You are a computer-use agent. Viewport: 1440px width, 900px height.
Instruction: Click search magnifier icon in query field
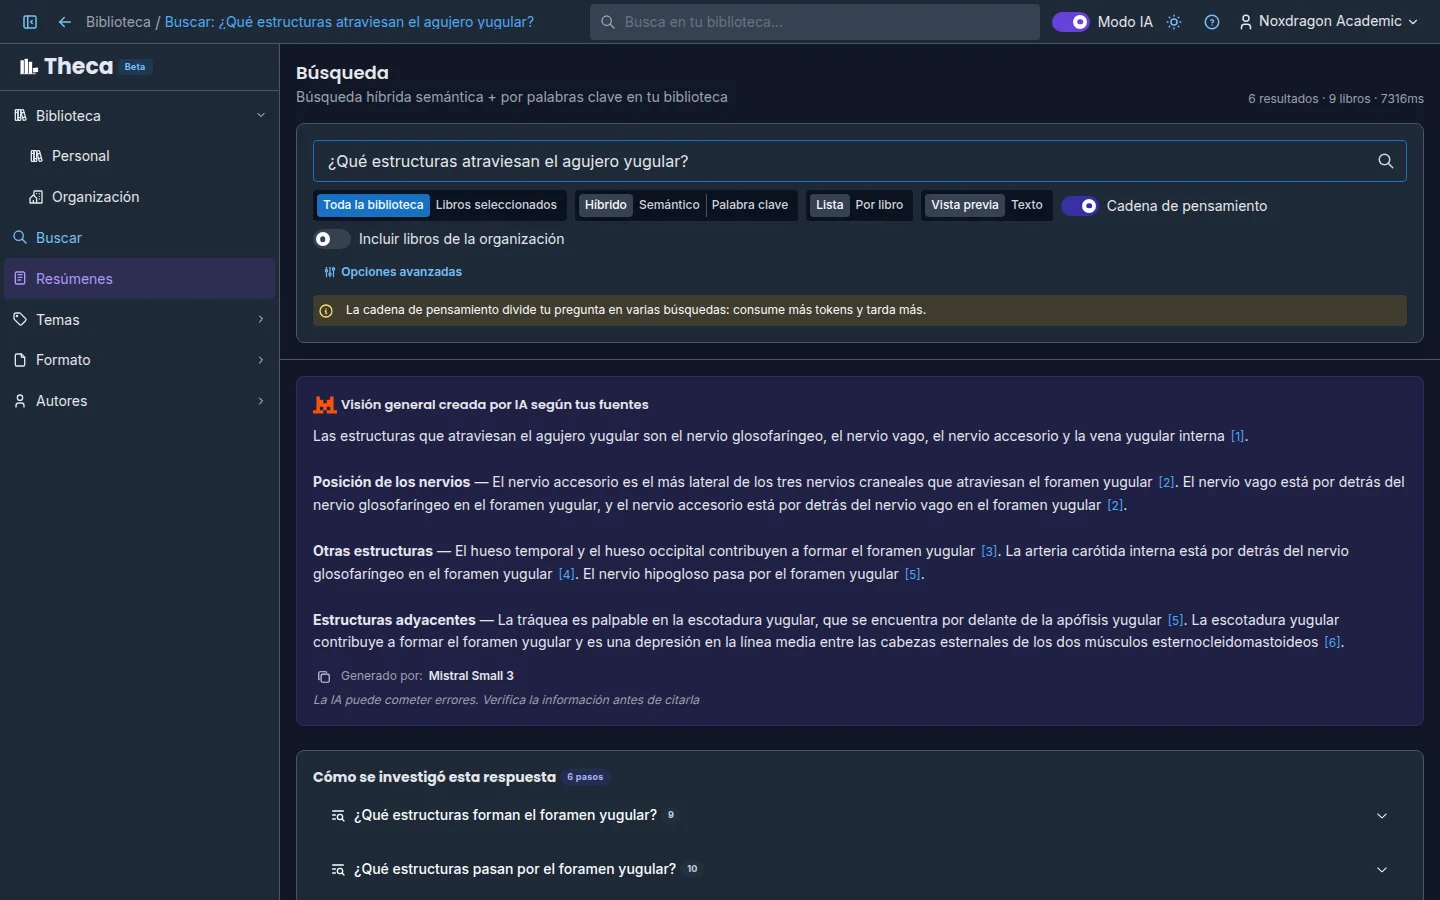click(1386, 161)
